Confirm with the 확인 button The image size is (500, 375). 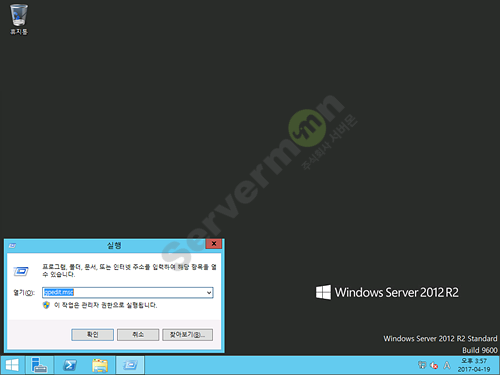(x=92, y=335)
